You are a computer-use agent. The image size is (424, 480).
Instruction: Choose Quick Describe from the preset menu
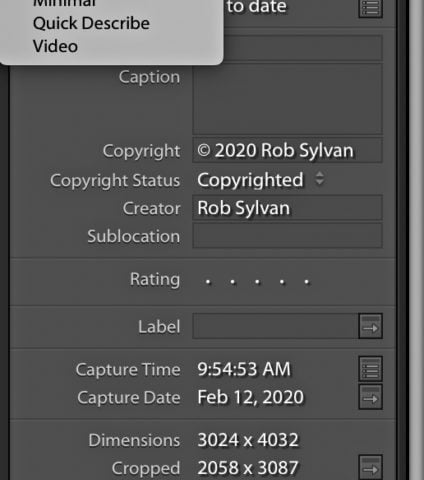[91, 23]
